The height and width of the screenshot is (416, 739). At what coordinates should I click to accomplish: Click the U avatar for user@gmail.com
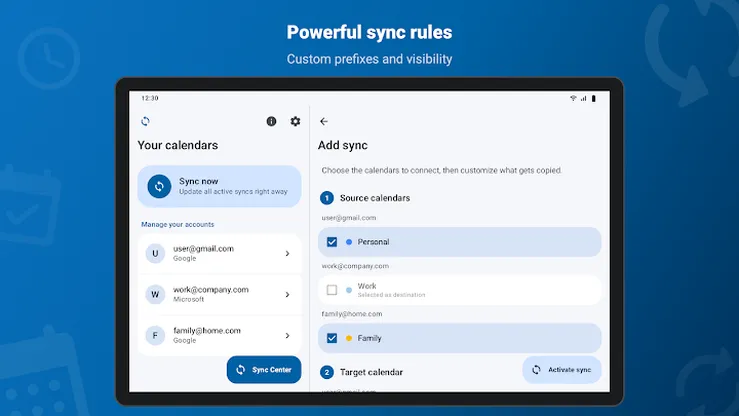[x=155, y=253]
